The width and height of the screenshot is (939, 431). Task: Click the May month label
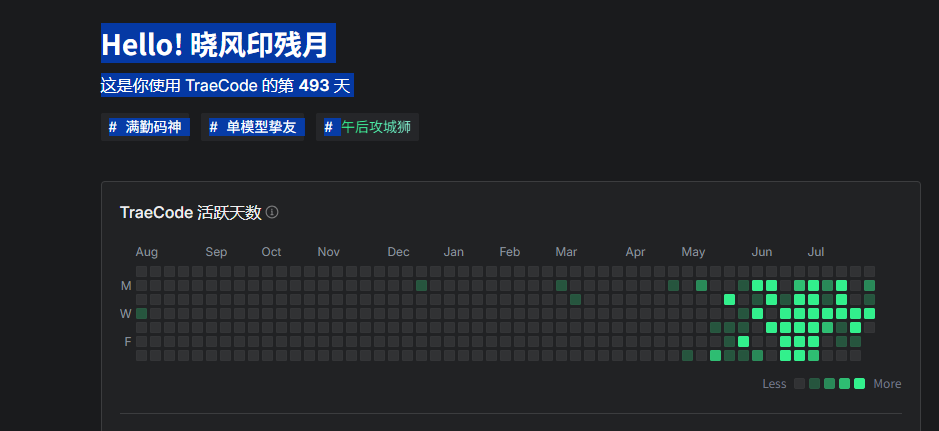point(693,252)
